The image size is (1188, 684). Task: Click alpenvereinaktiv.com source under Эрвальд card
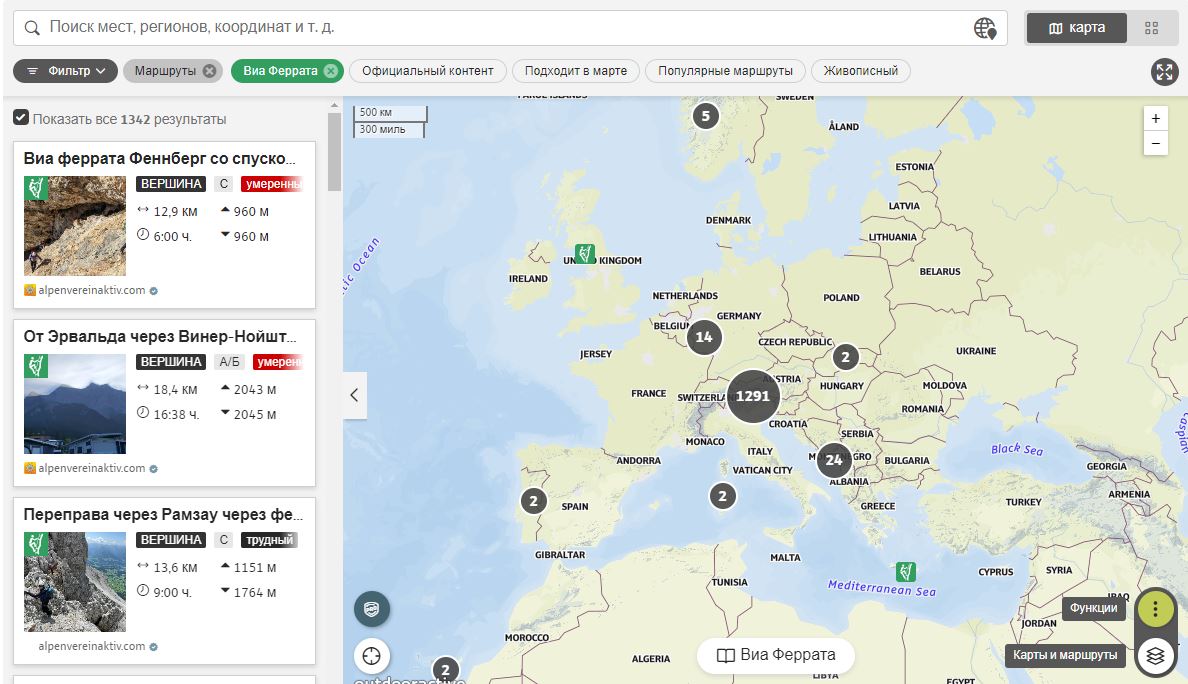pos(92,468)
